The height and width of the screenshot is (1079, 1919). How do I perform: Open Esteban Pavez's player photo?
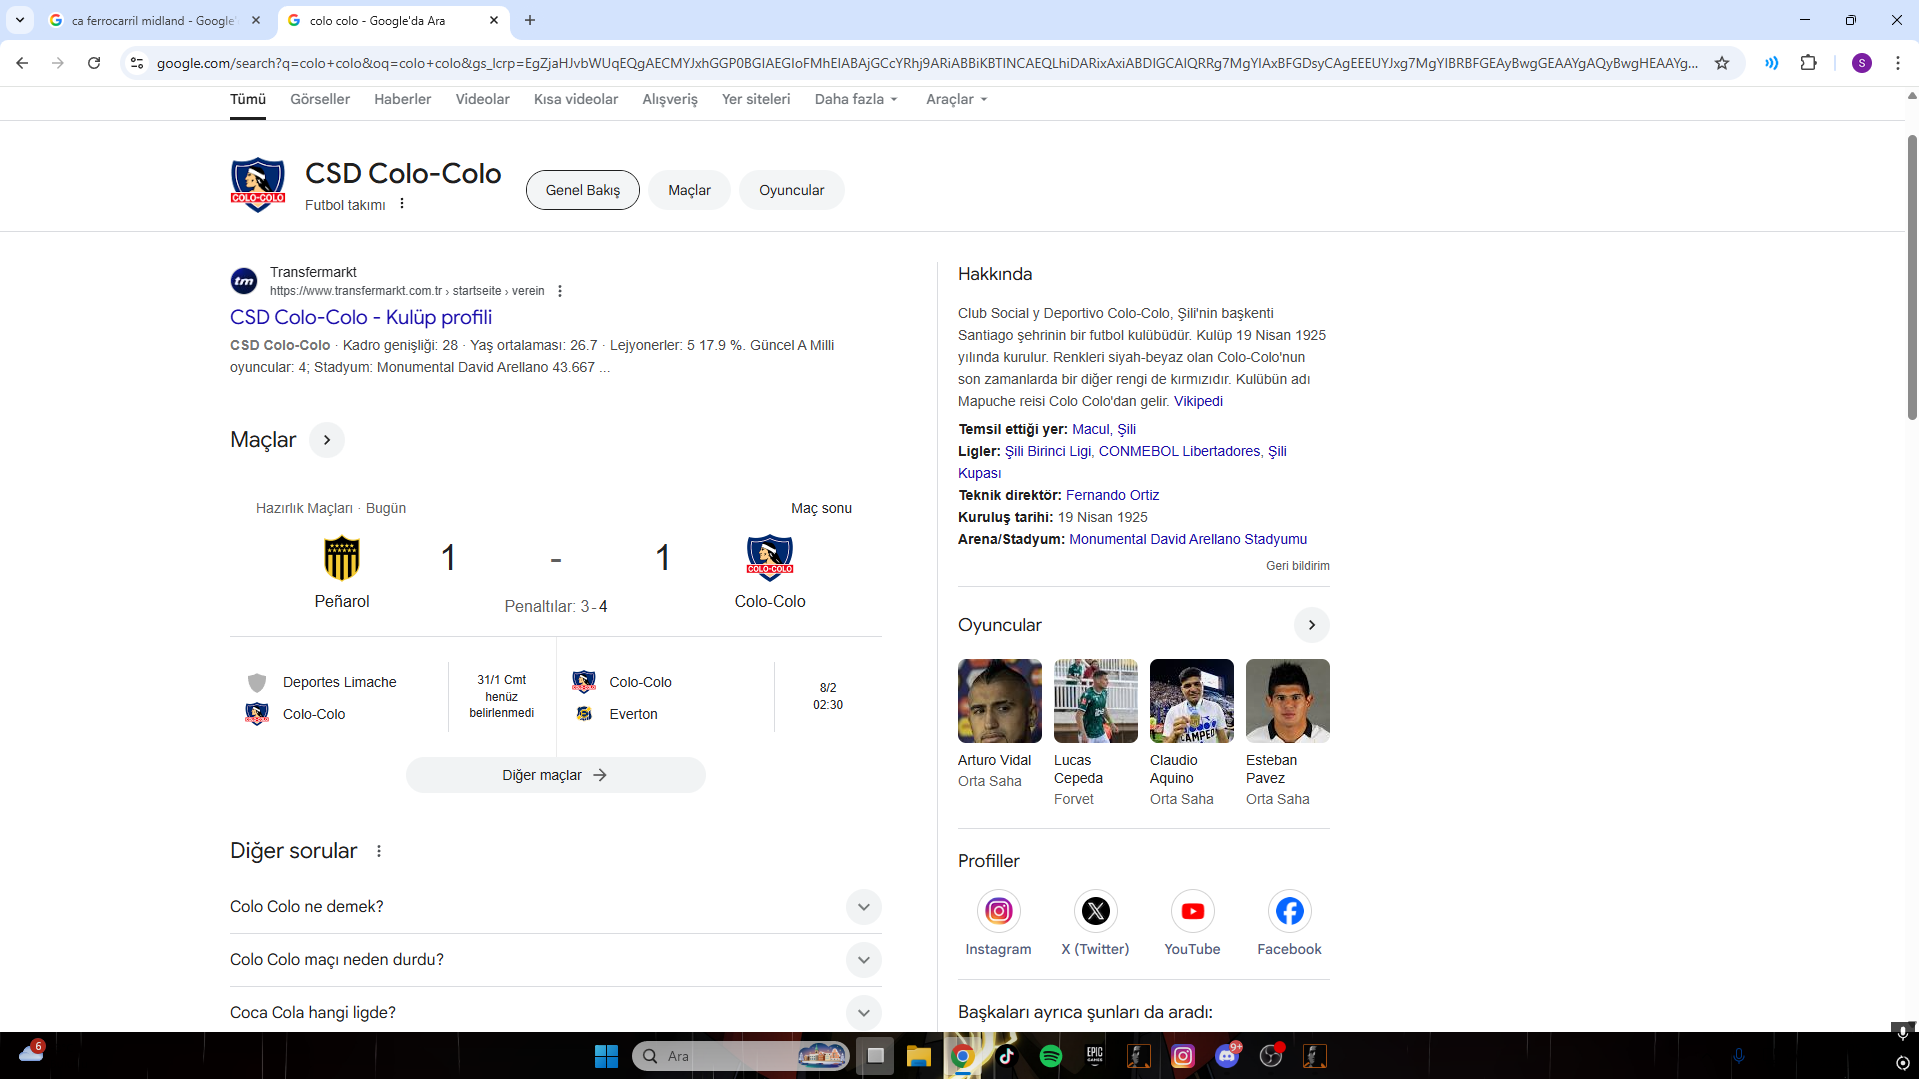coord(1288,701)
